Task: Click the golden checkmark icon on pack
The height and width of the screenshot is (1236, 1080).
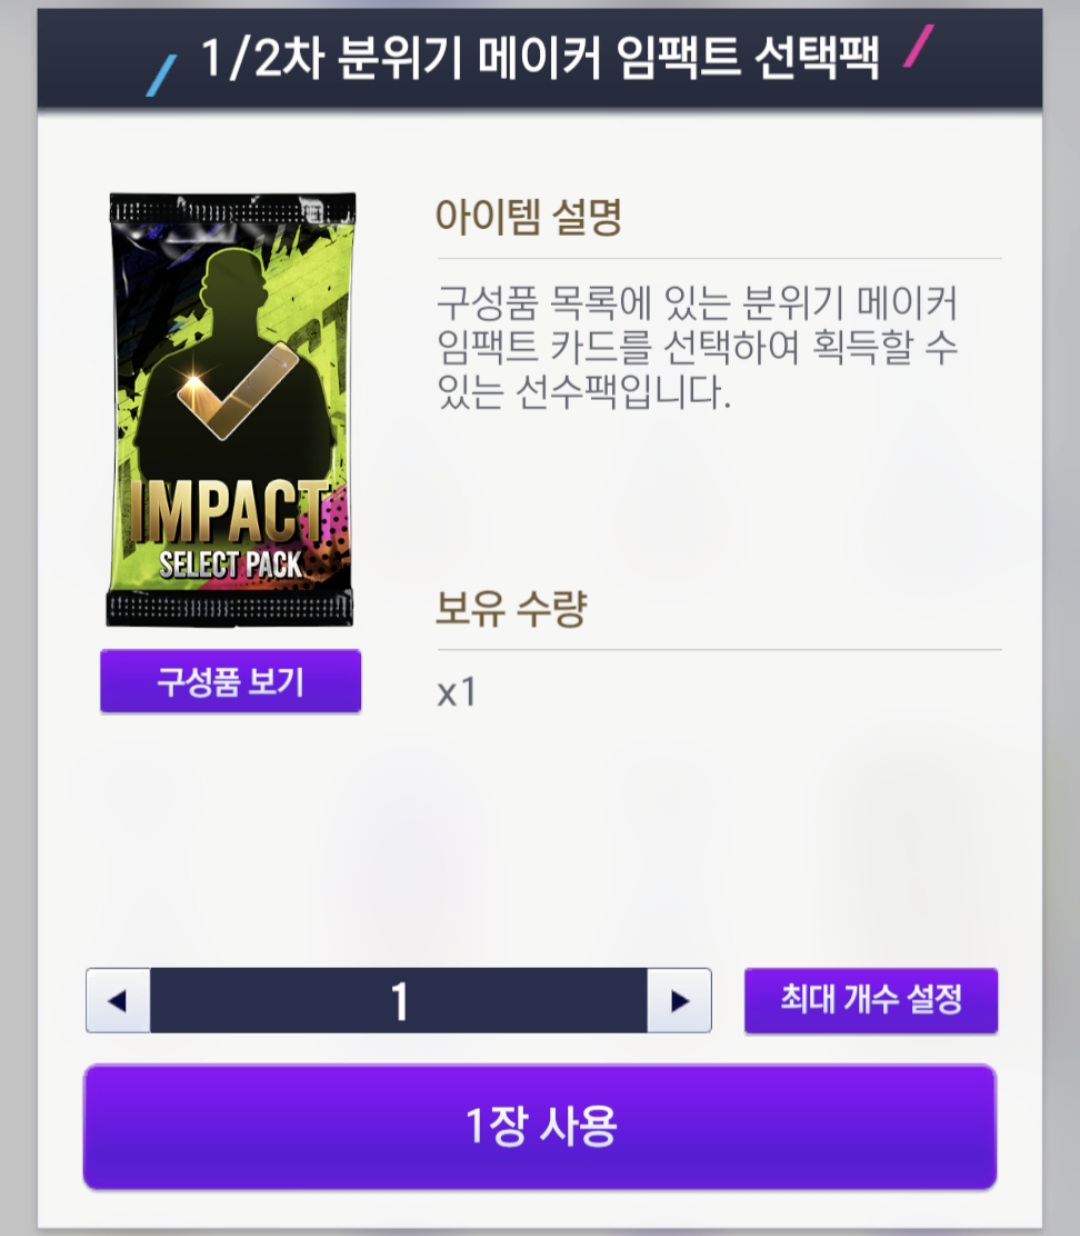Action: [238, 391]
